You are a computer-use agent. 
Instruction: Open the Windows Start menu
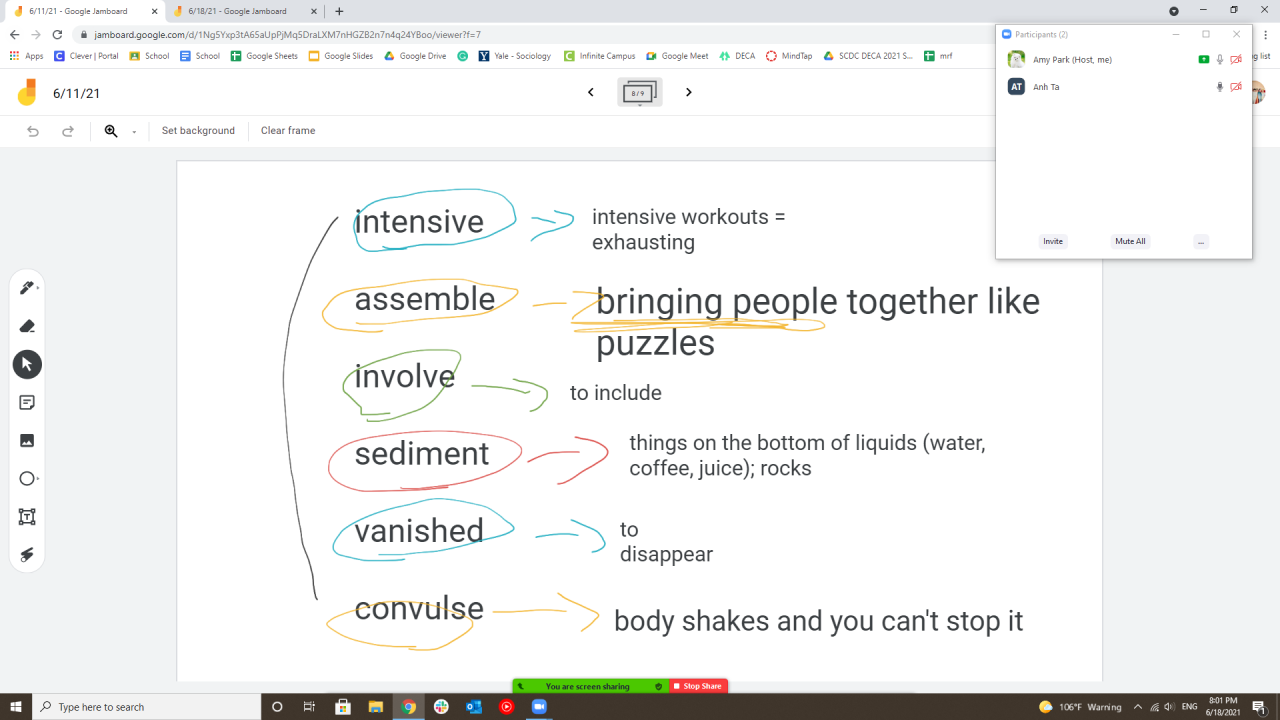pyautogui.click(x=16, y=707)
